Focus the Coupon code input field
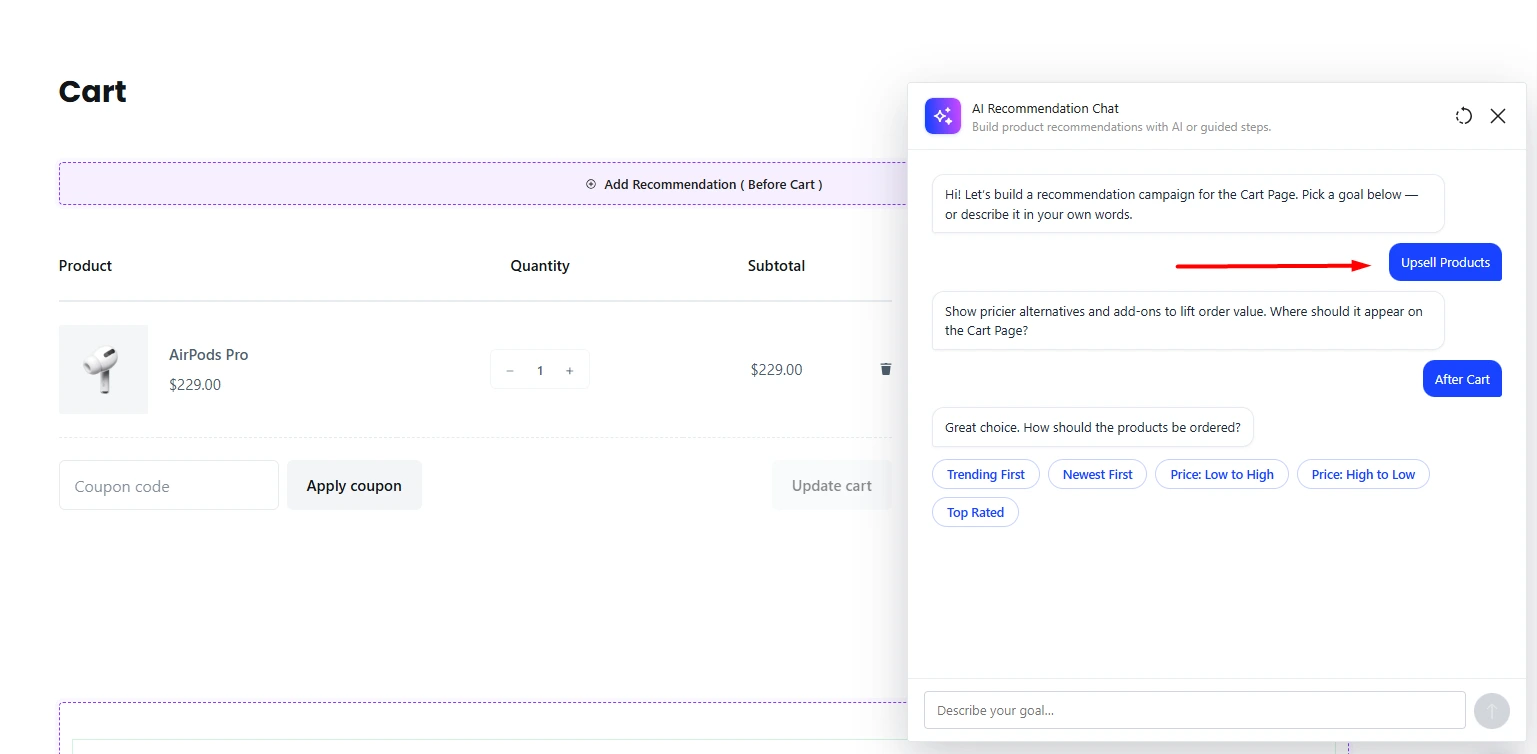1537x754 pixels. click(169, 485)
